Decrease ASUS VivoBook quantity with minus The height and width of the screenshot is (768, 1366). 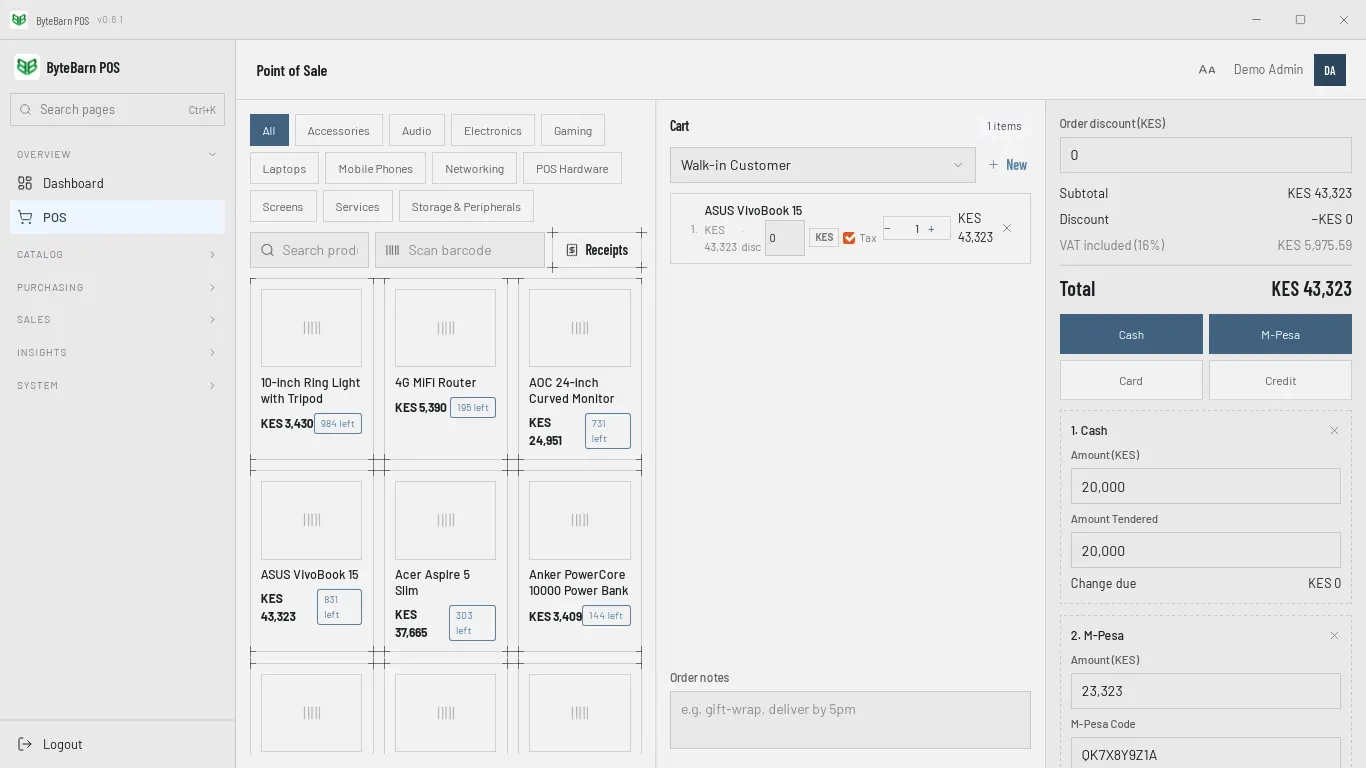click(888, 229)
